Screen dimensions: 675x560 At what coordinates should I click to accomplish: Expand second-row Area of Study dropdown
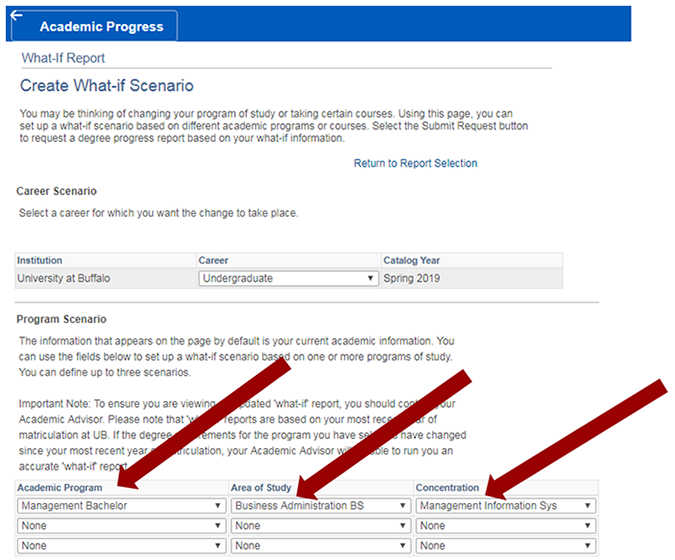320,526
